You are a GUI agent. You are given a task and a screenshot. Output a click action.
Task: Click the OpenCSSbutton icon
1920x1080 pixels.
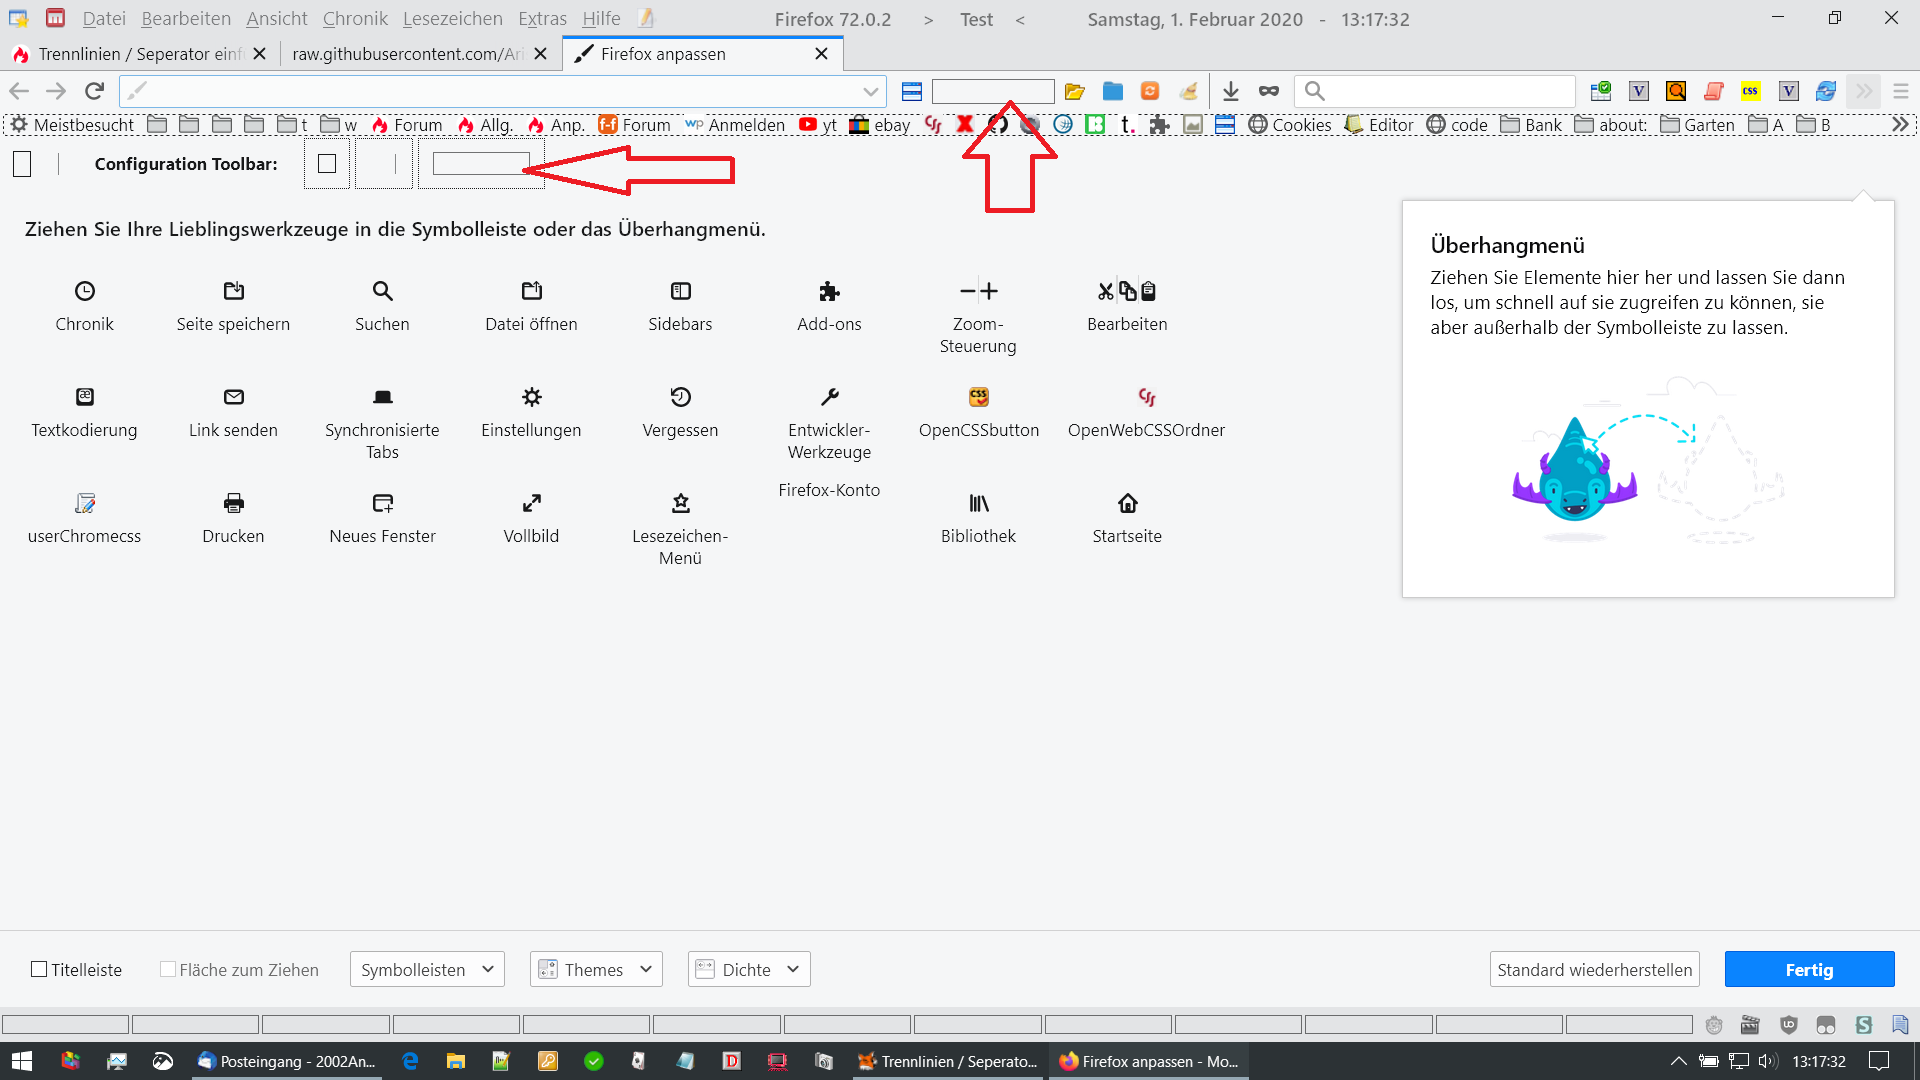click(978, 397)
